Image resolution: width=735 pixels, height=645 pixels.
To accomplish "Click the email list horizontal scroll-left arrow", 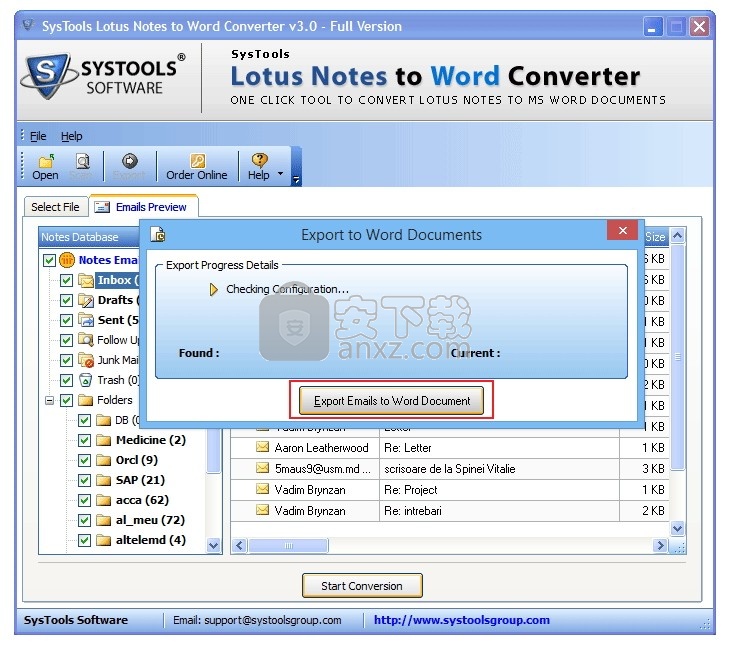I will pyautogui.click(x=240, y=546).
